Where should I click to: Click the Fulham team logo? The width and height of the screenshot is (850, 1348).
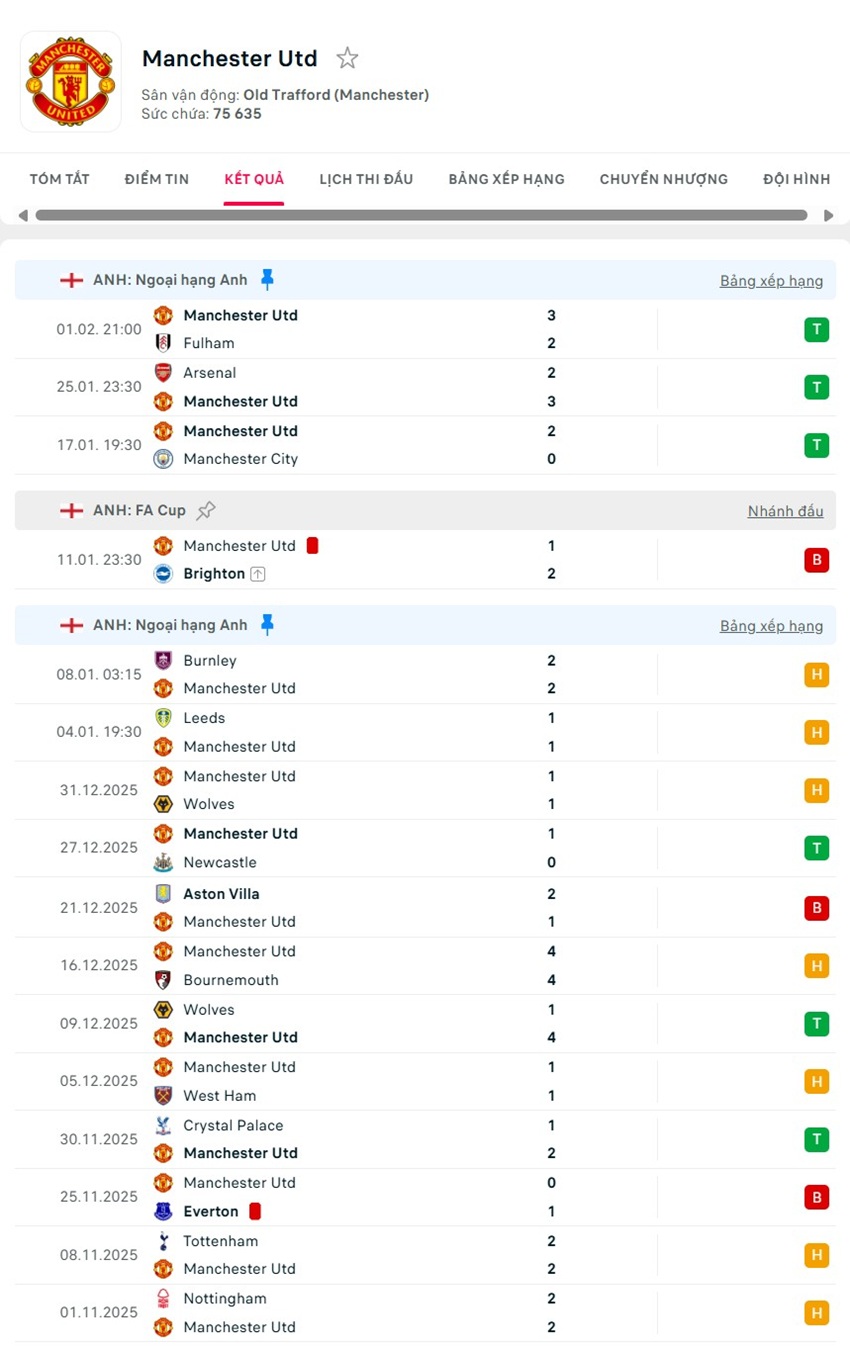point(163,343)
